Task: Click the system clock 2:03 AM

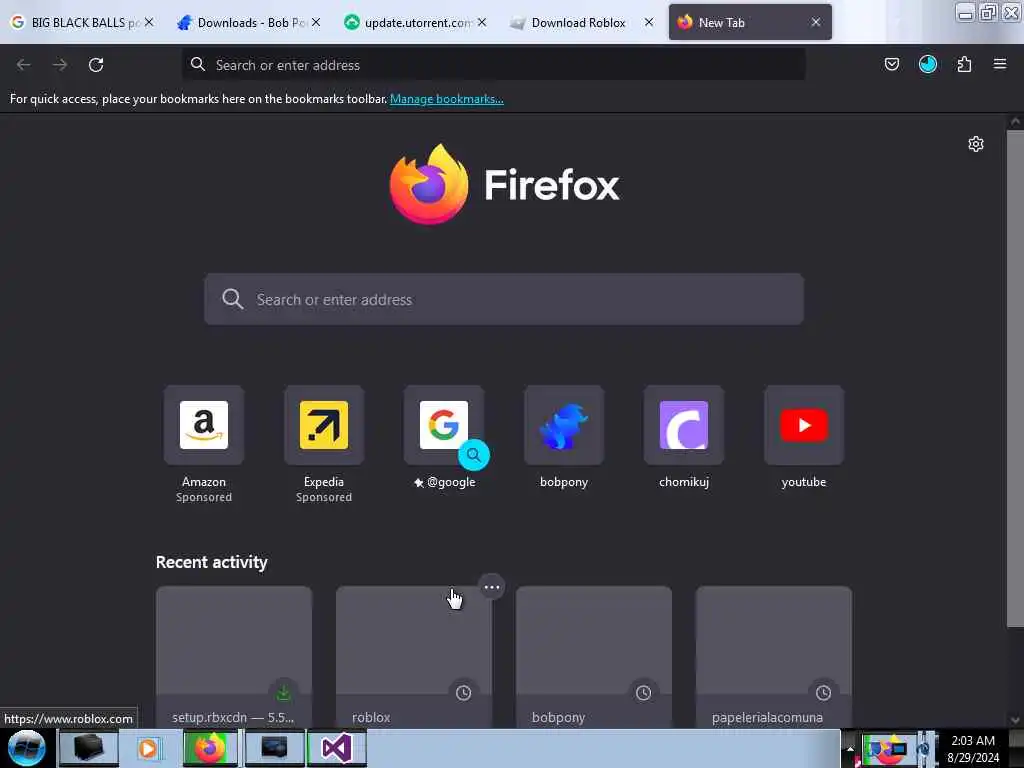Action: [x=973, y=741]
